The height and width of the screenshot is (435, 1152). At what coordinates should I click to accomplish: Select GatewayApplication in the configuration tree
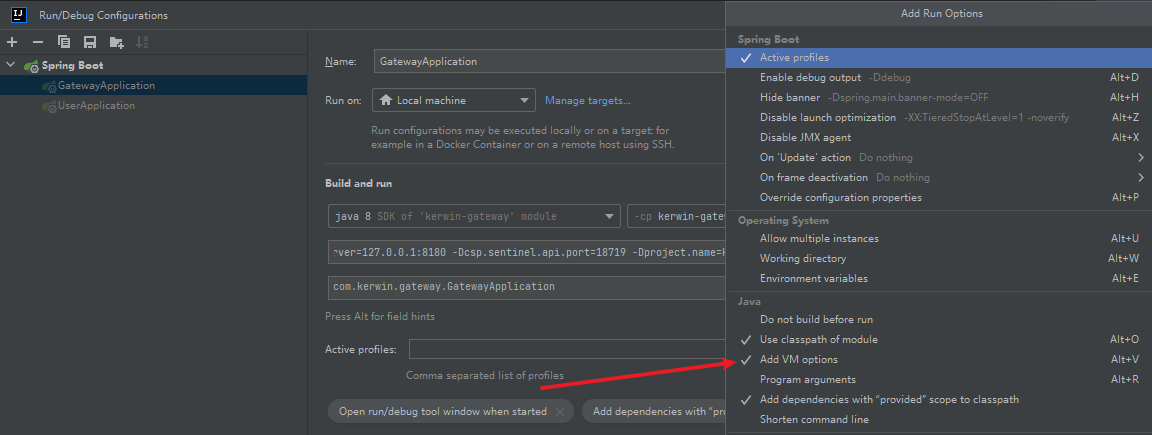154,85
